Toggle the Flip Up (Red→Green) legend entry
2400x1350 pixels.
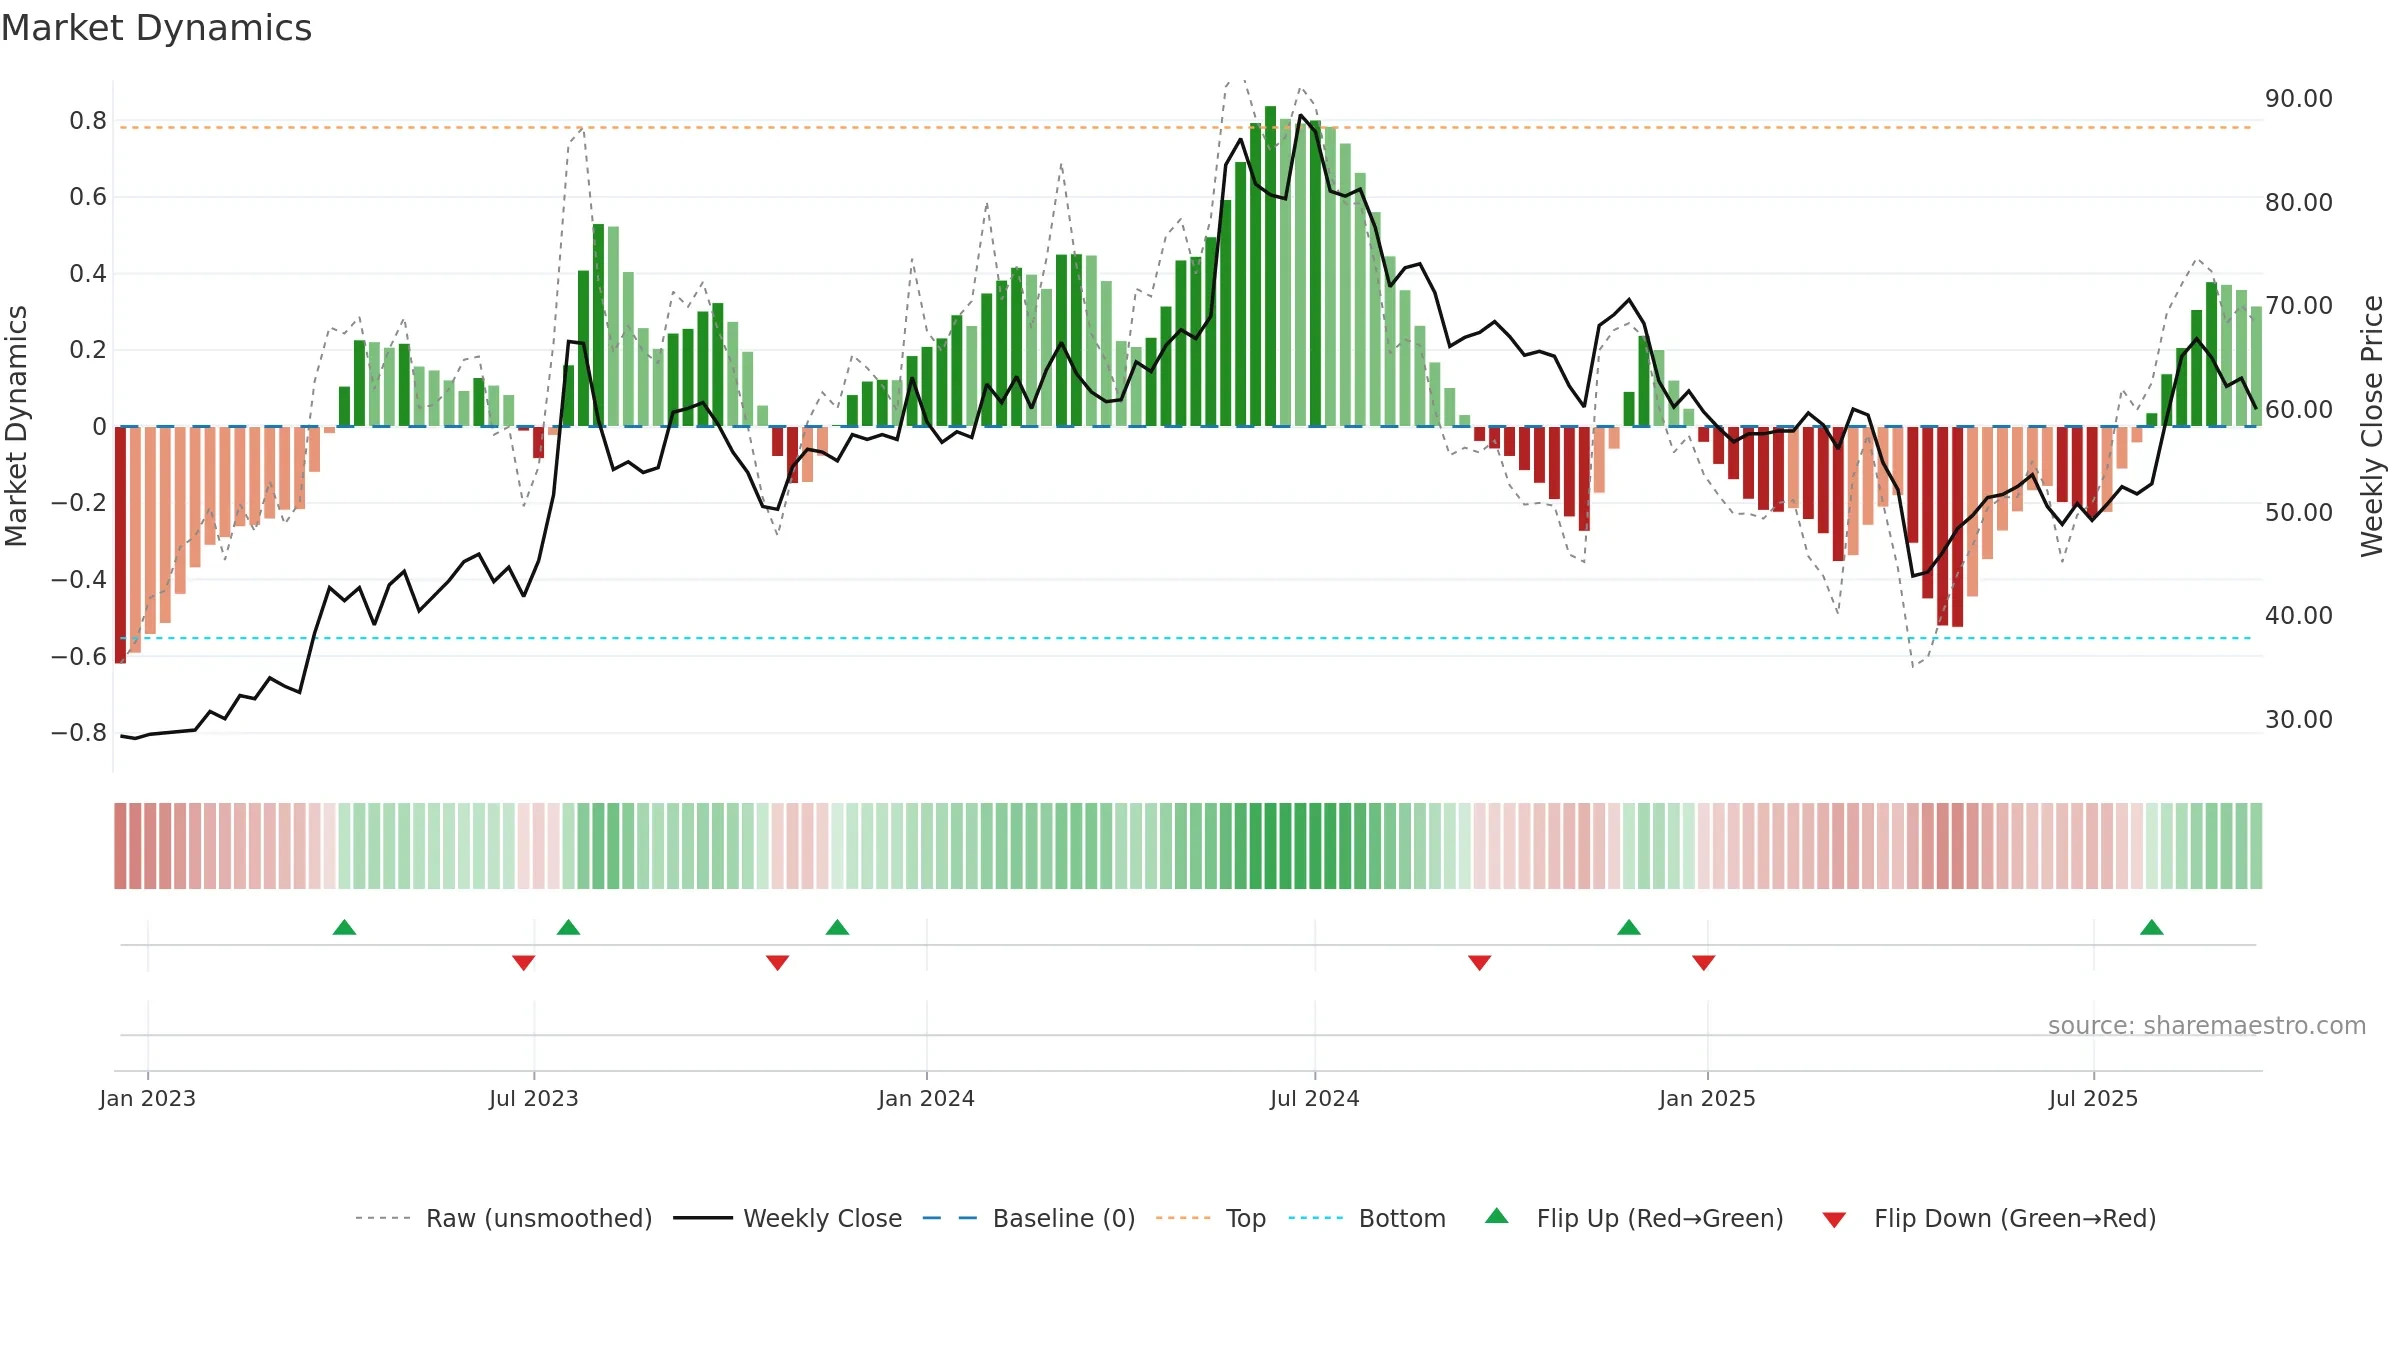click(1634, 1218)
